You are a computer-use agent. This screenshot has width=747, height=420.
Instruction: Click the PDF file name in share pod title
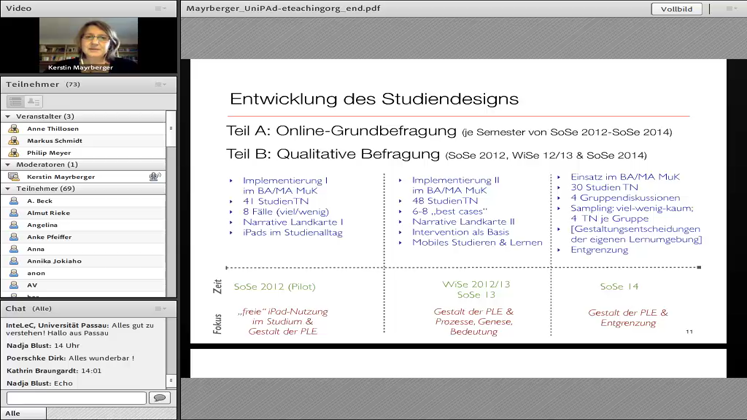coord(283,8)
